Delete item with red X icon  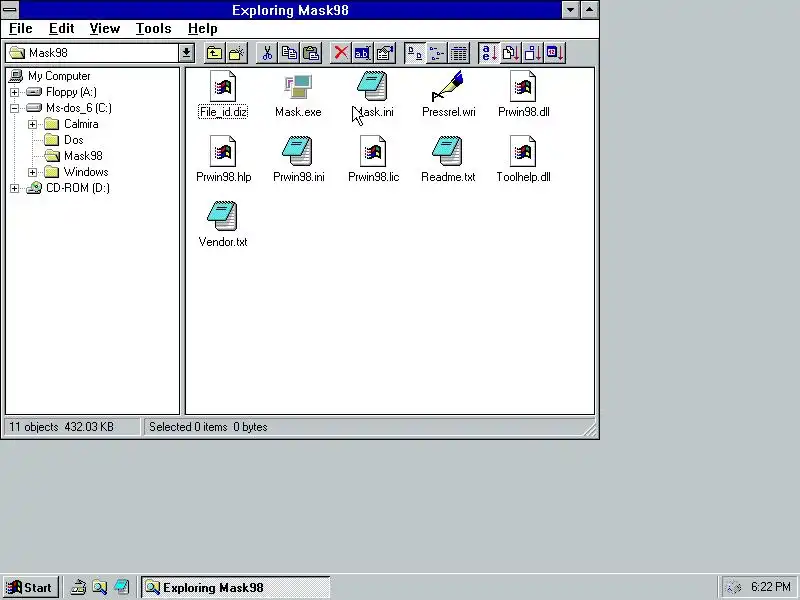[341, 53]
